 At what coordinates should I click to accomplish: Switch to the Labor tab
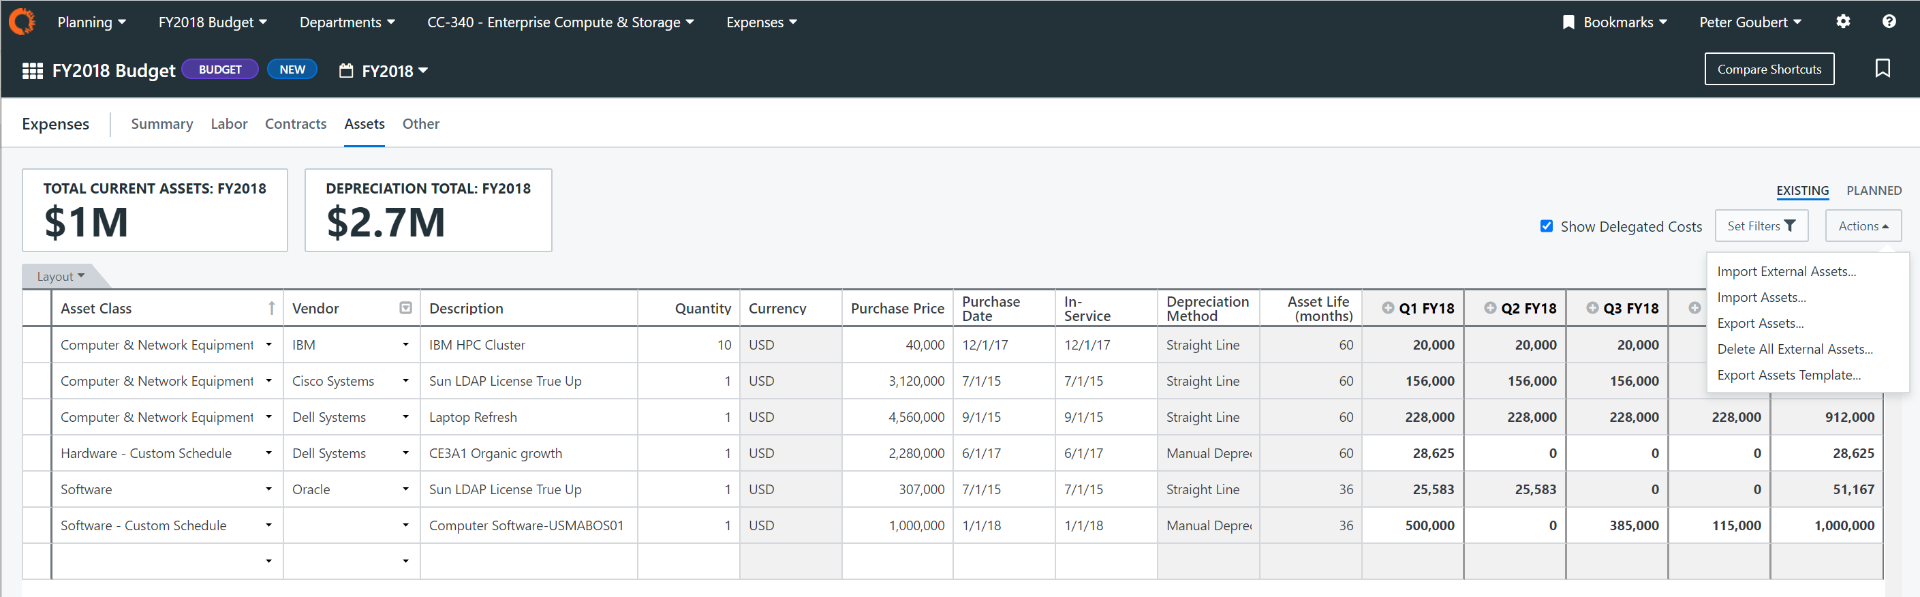click(x=229, y=124)
